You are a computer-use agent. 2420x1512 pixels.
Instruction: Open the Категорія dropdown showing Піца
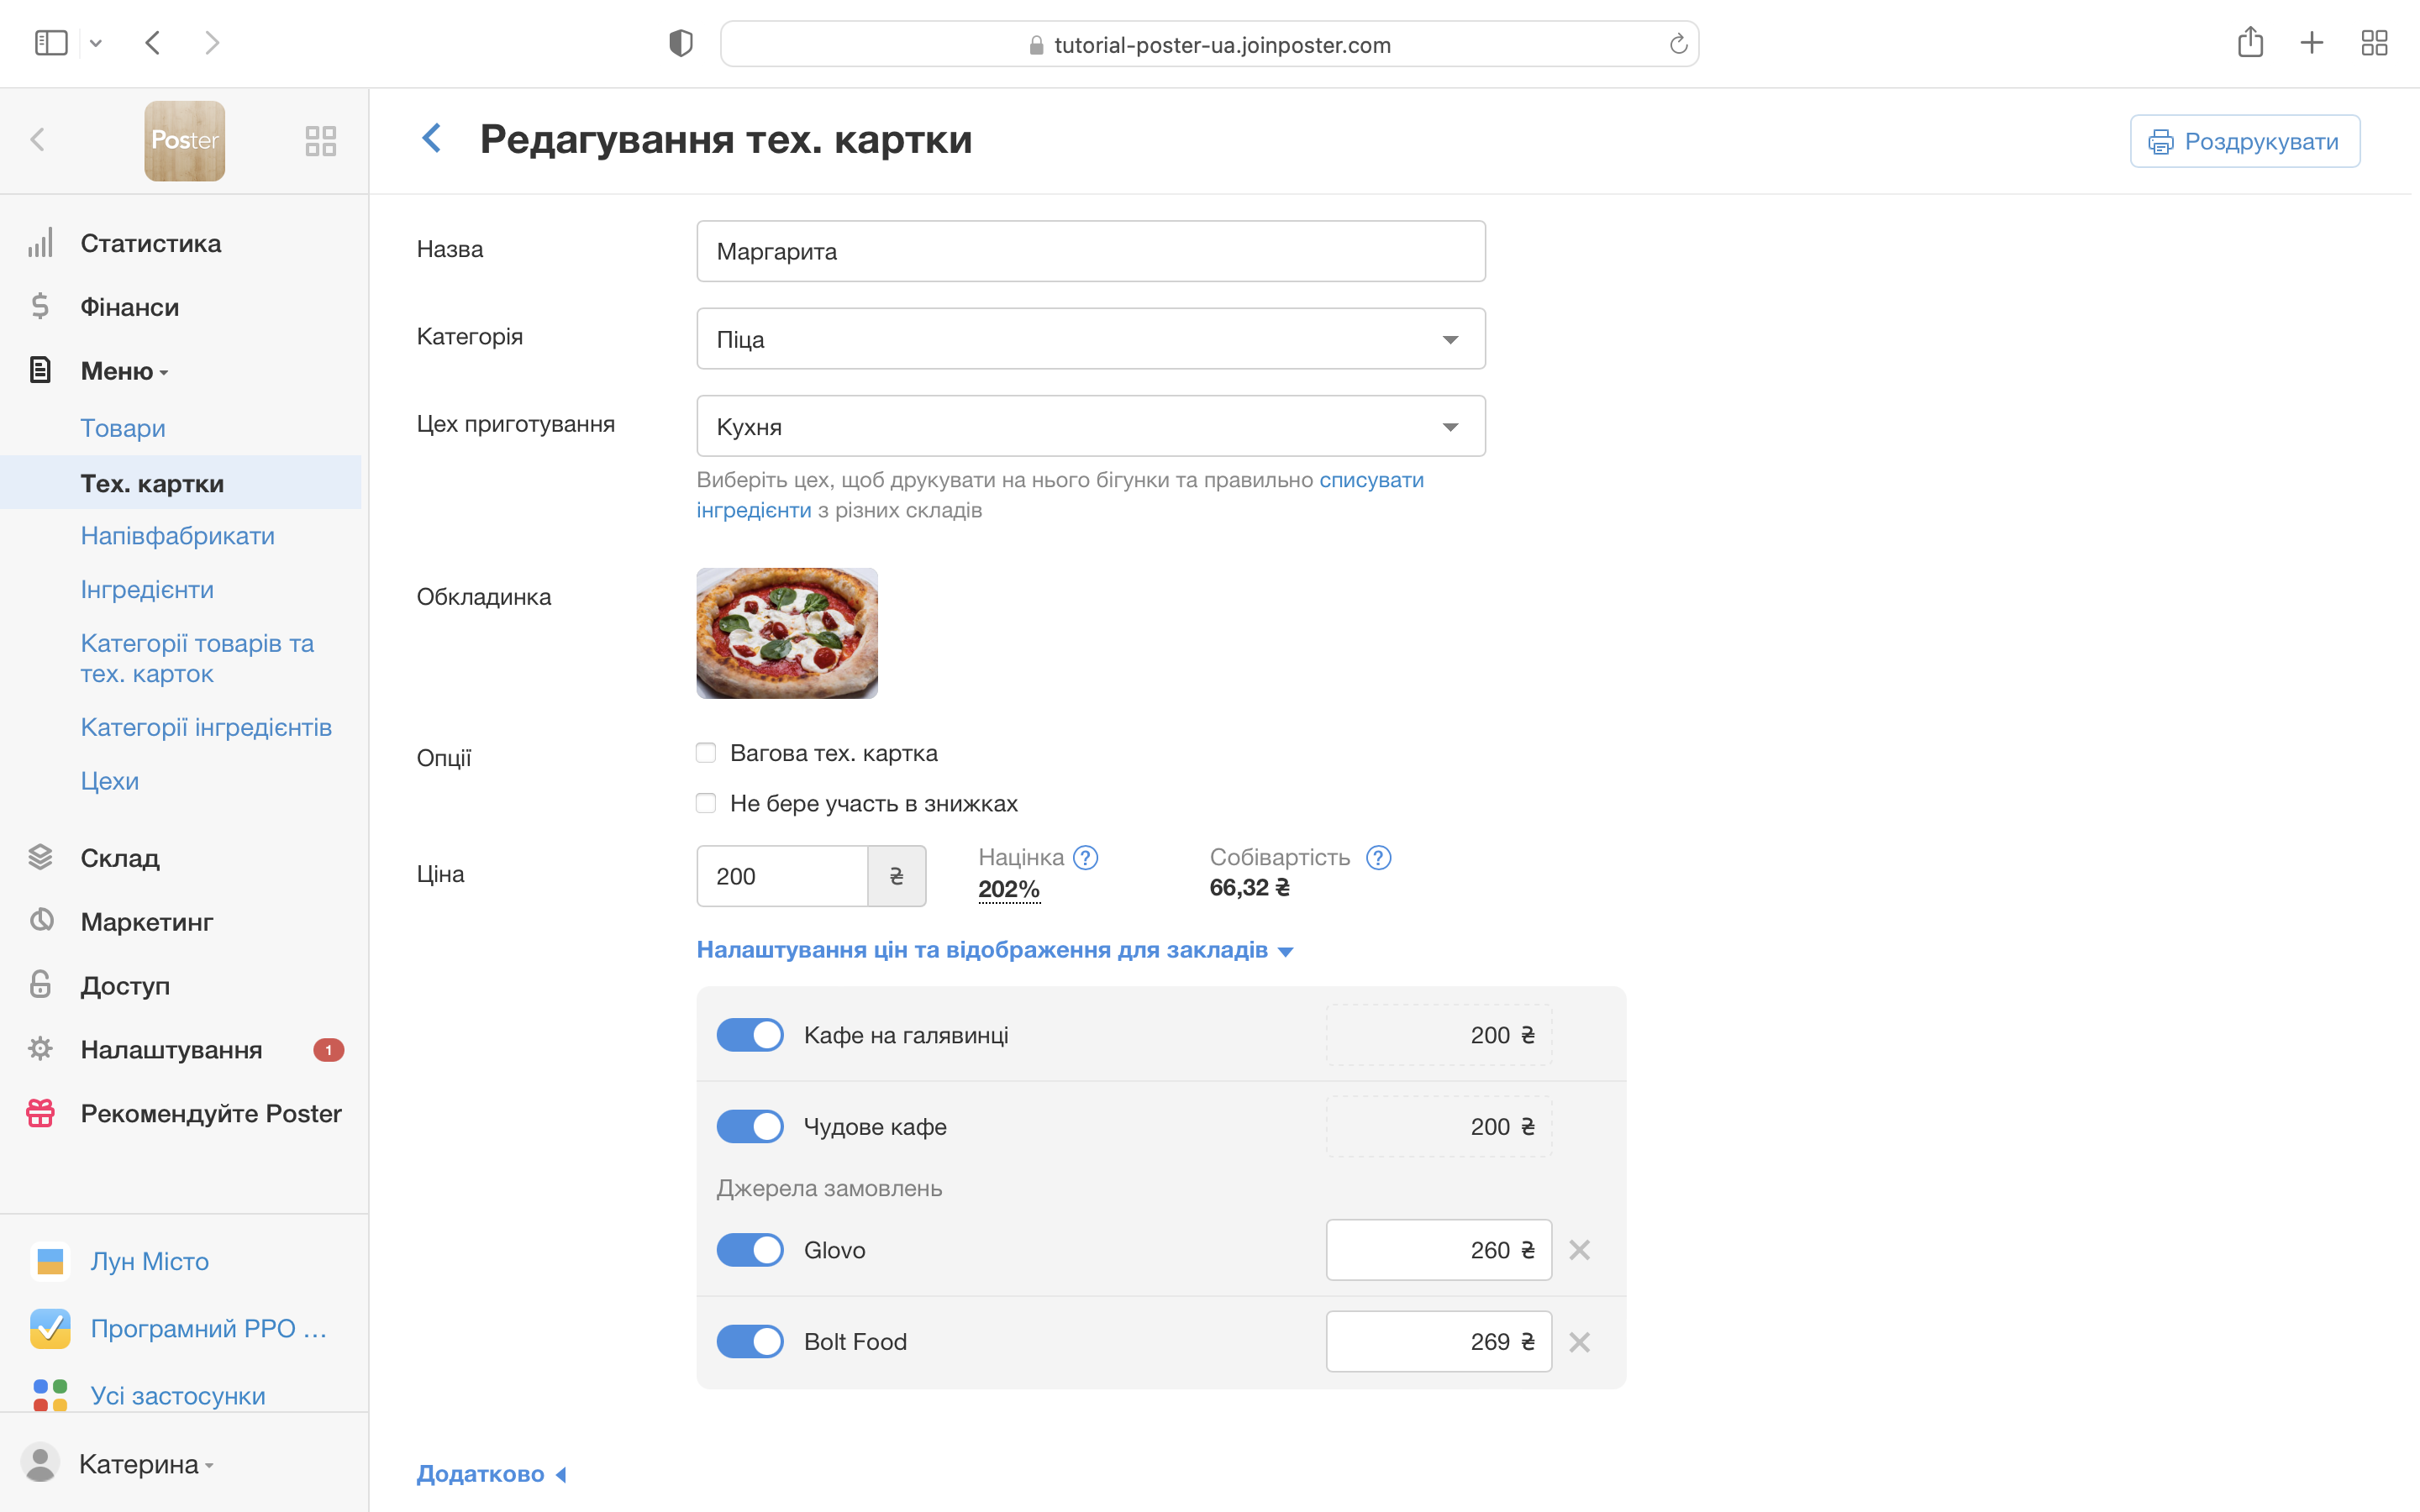click(x=1090, y=339)
